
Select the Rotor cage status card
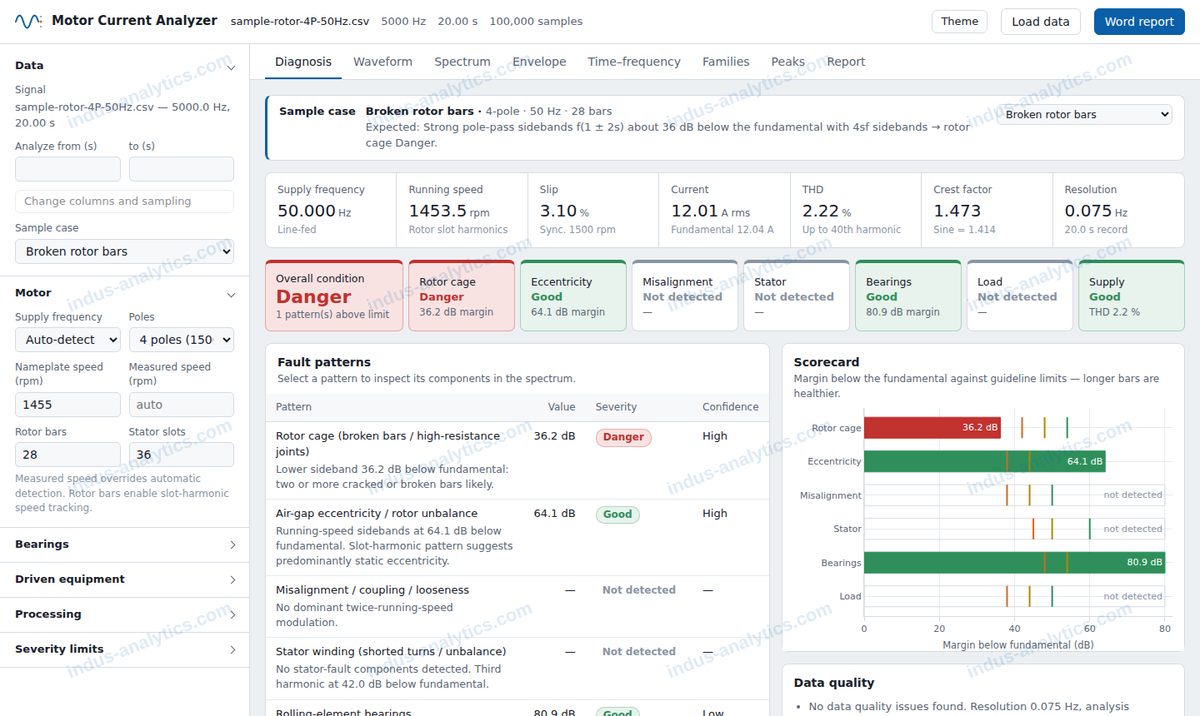[461, 296]
